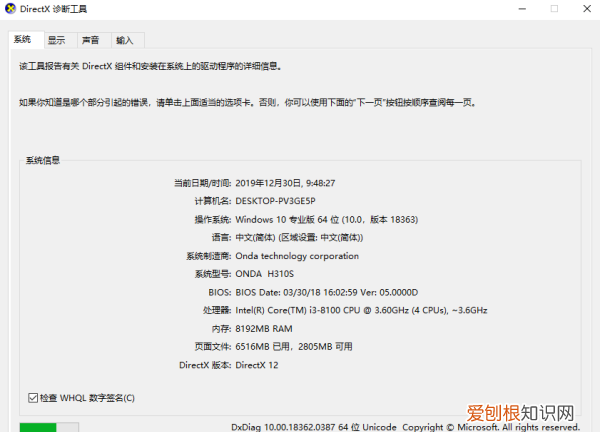This screenshot has width=600, height=432.
Task: Click the DirectX diagnostic tool title icon
Action: coord(10,8)
